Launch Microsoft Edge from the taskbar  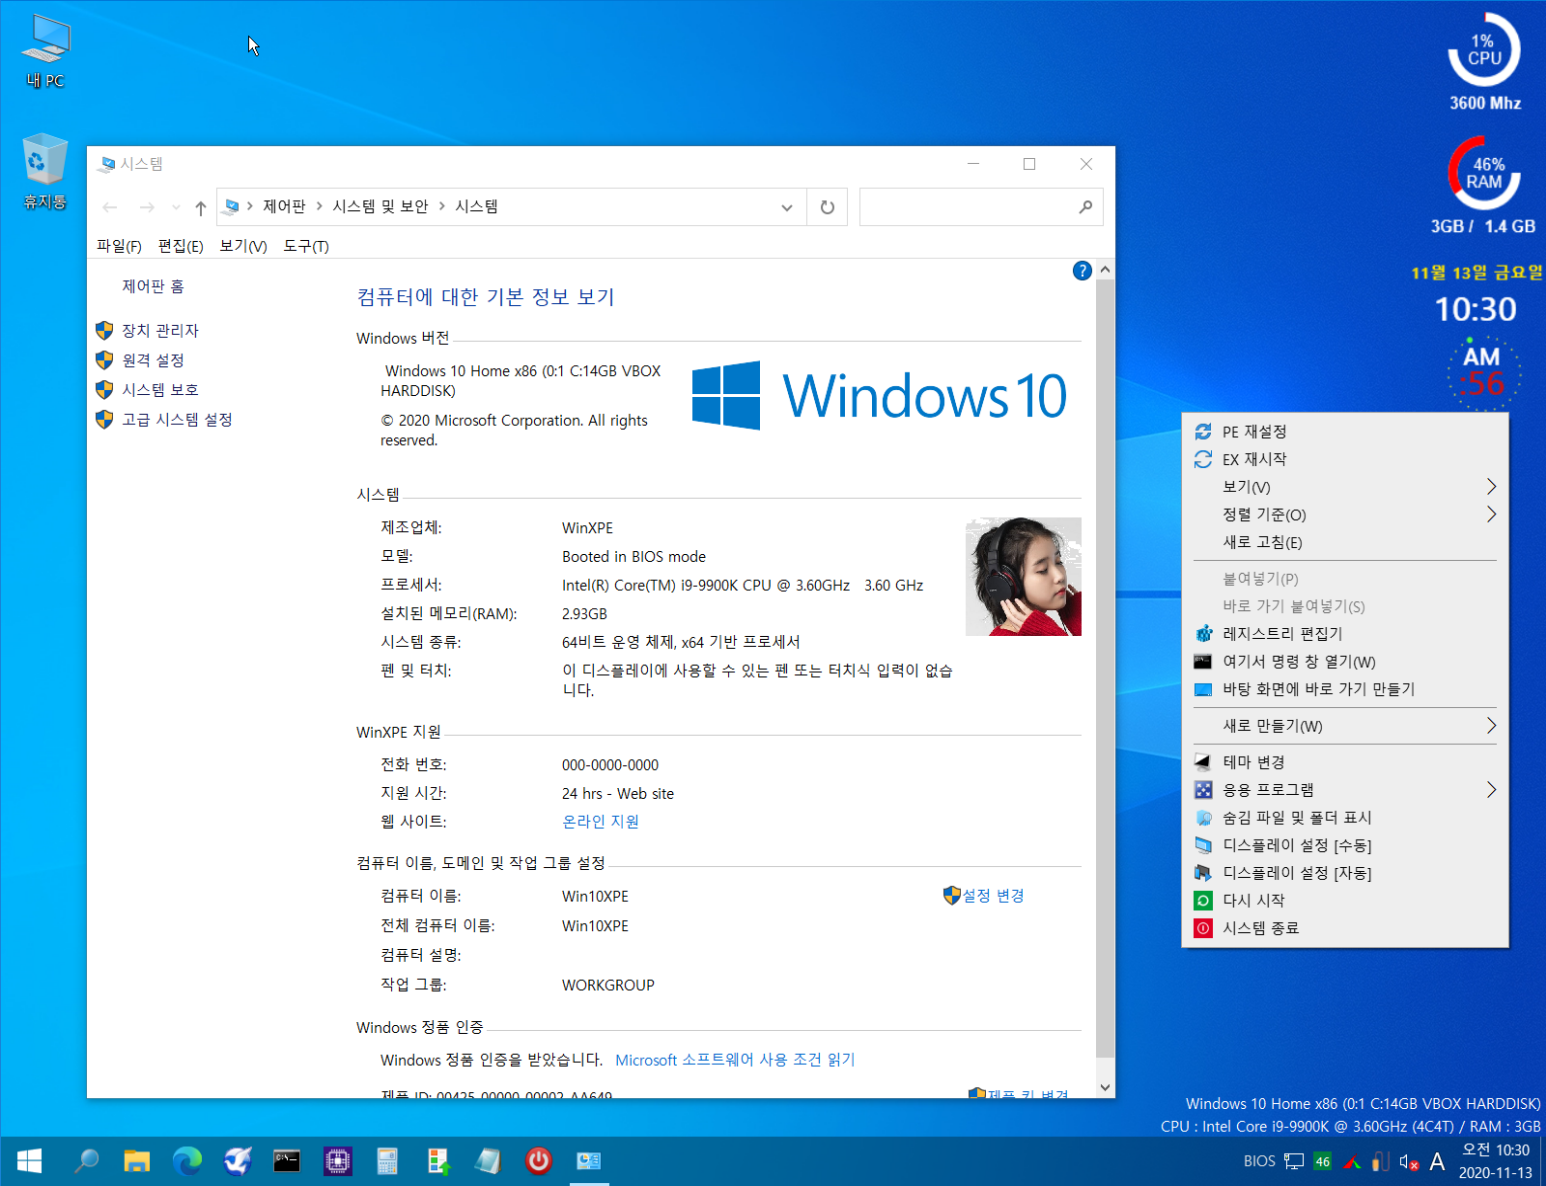pos(187,1161)
